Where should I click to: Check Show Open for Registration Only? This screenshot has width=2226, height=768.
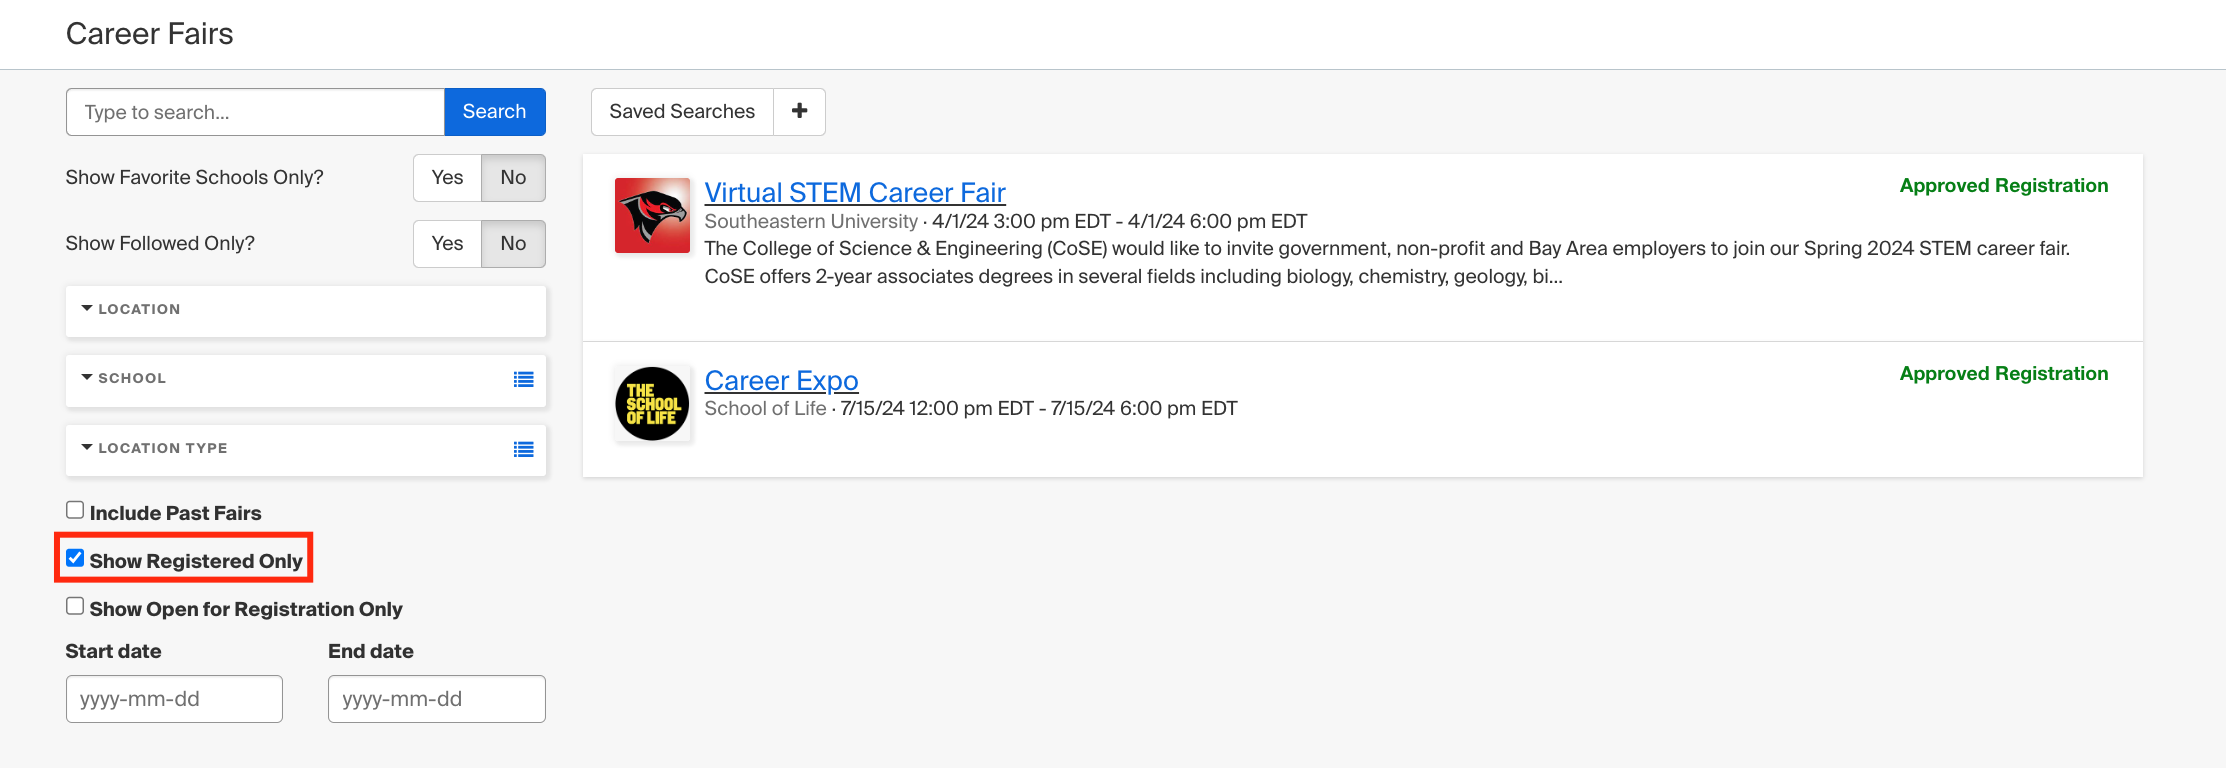(74, 605)
